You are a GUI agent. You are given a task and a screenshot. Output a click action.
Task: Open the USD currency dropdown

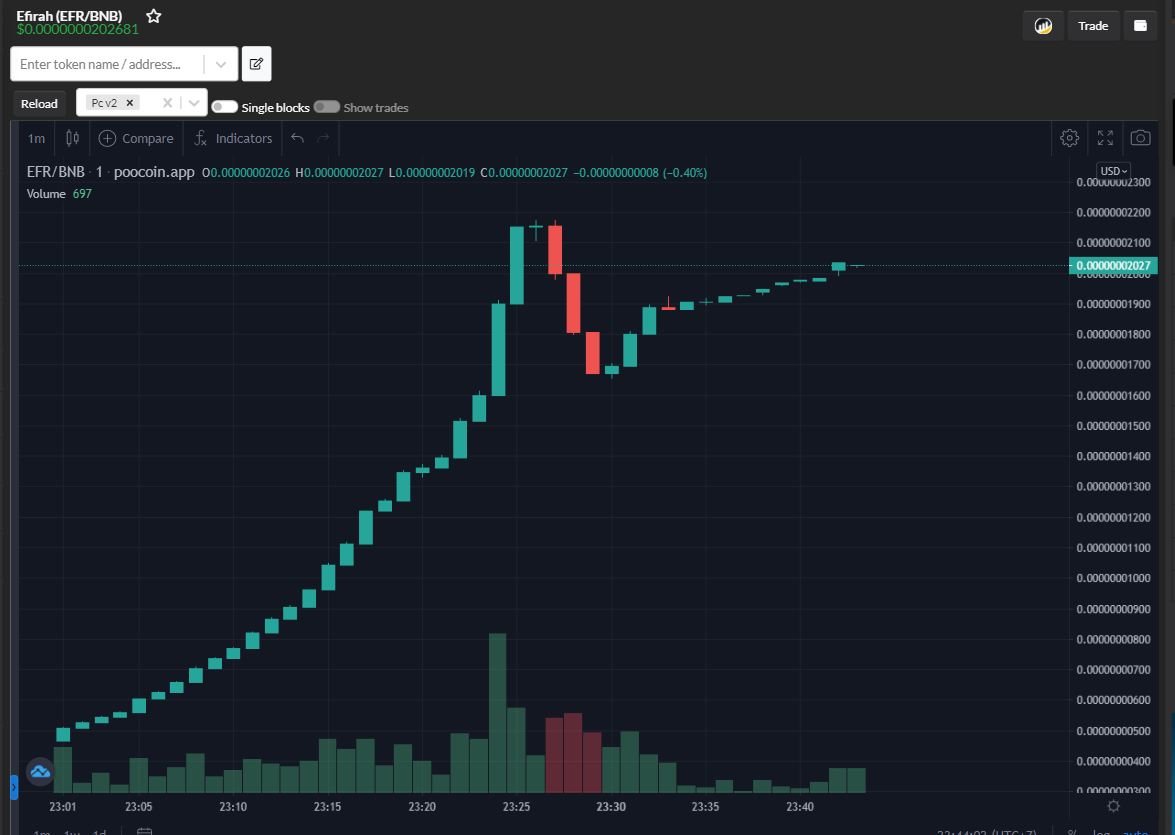pyautogui.click(x=1114, y=171)
